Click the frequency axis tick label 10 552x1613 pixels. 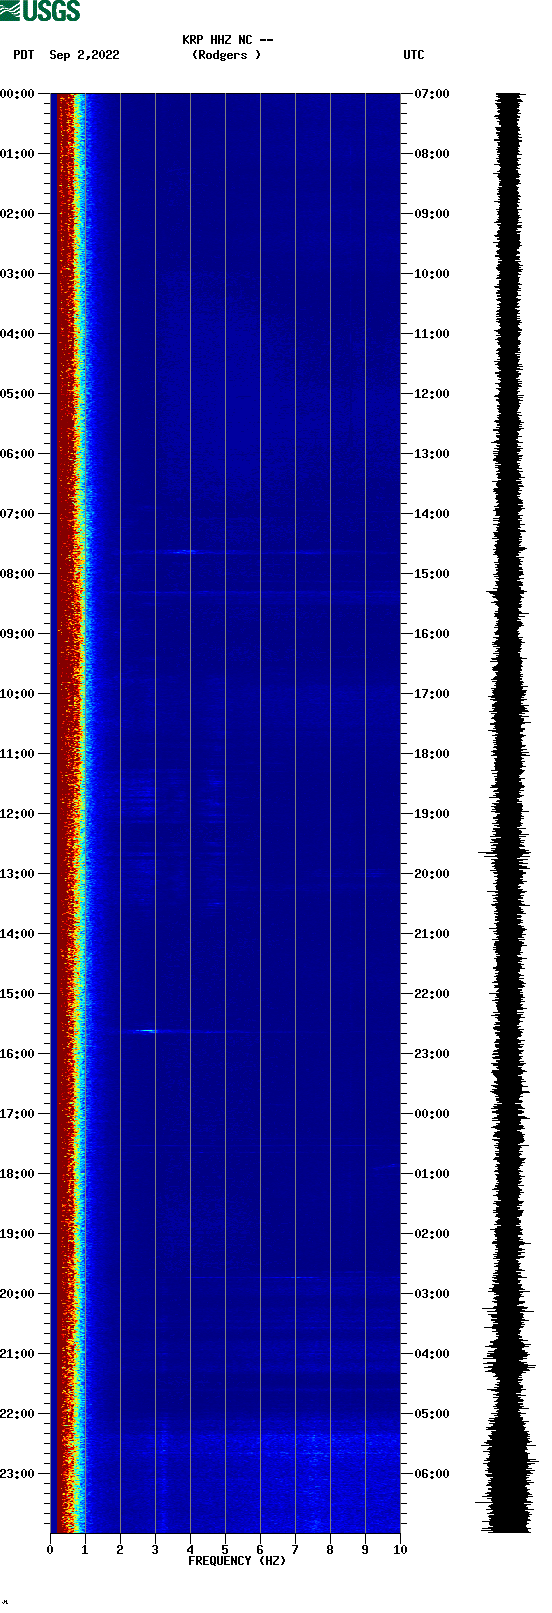(x=400, y=1550)
